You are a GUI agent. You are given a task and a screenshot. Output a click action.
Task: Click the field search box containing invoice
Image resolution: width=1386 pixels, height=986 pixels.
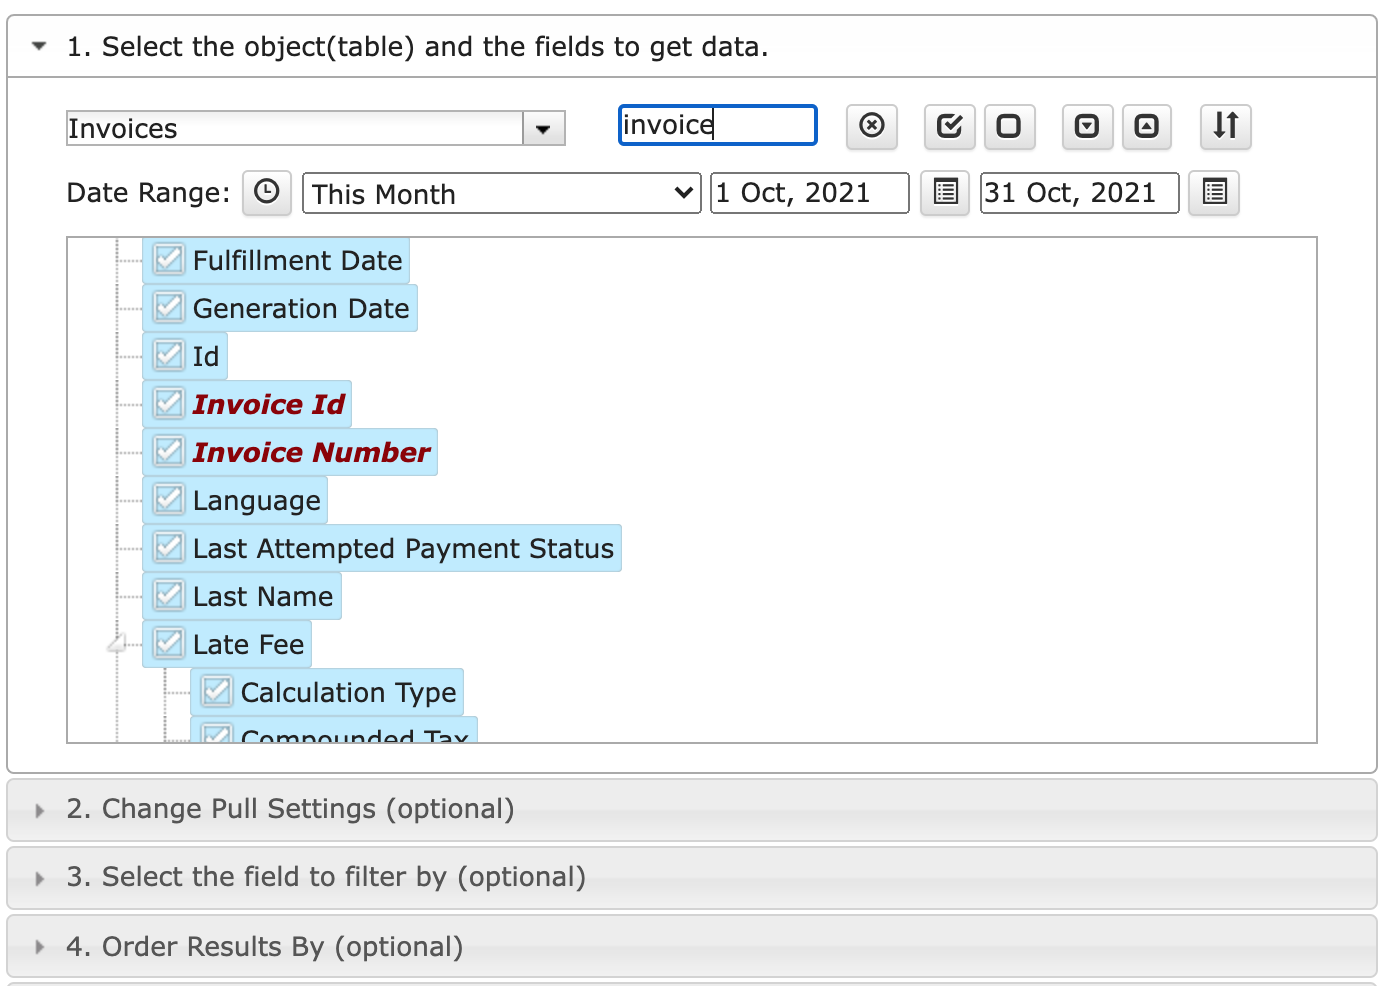point(717,125)
